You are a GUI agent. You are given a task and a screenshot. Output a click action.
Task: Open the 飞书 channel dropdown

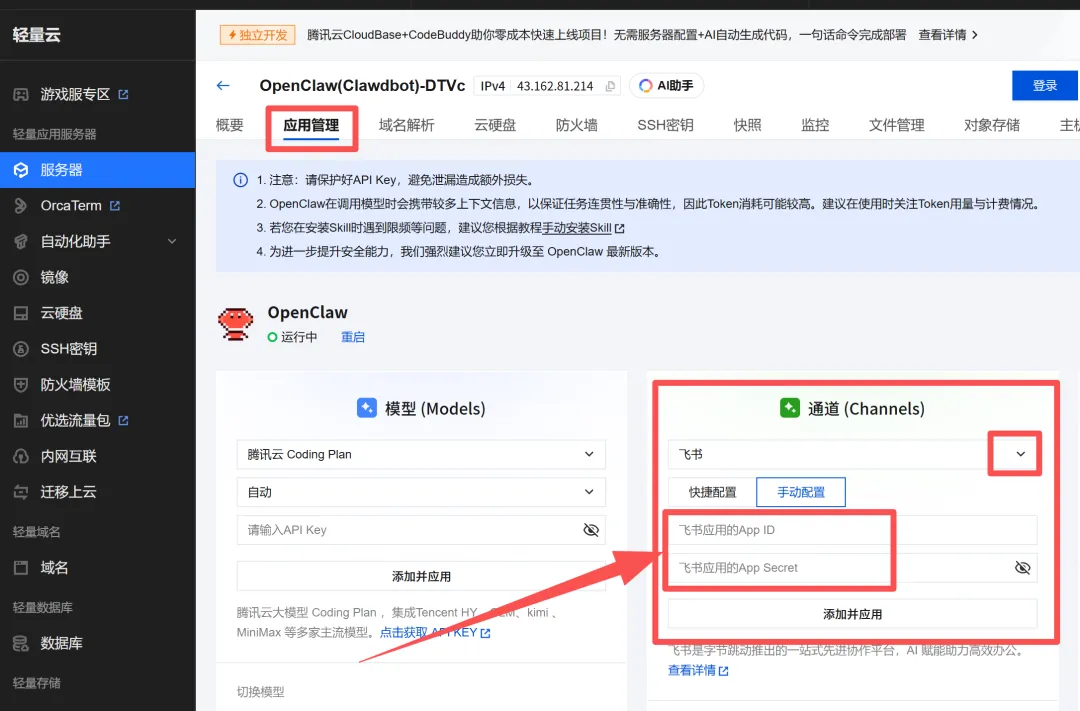coord(853,454)
